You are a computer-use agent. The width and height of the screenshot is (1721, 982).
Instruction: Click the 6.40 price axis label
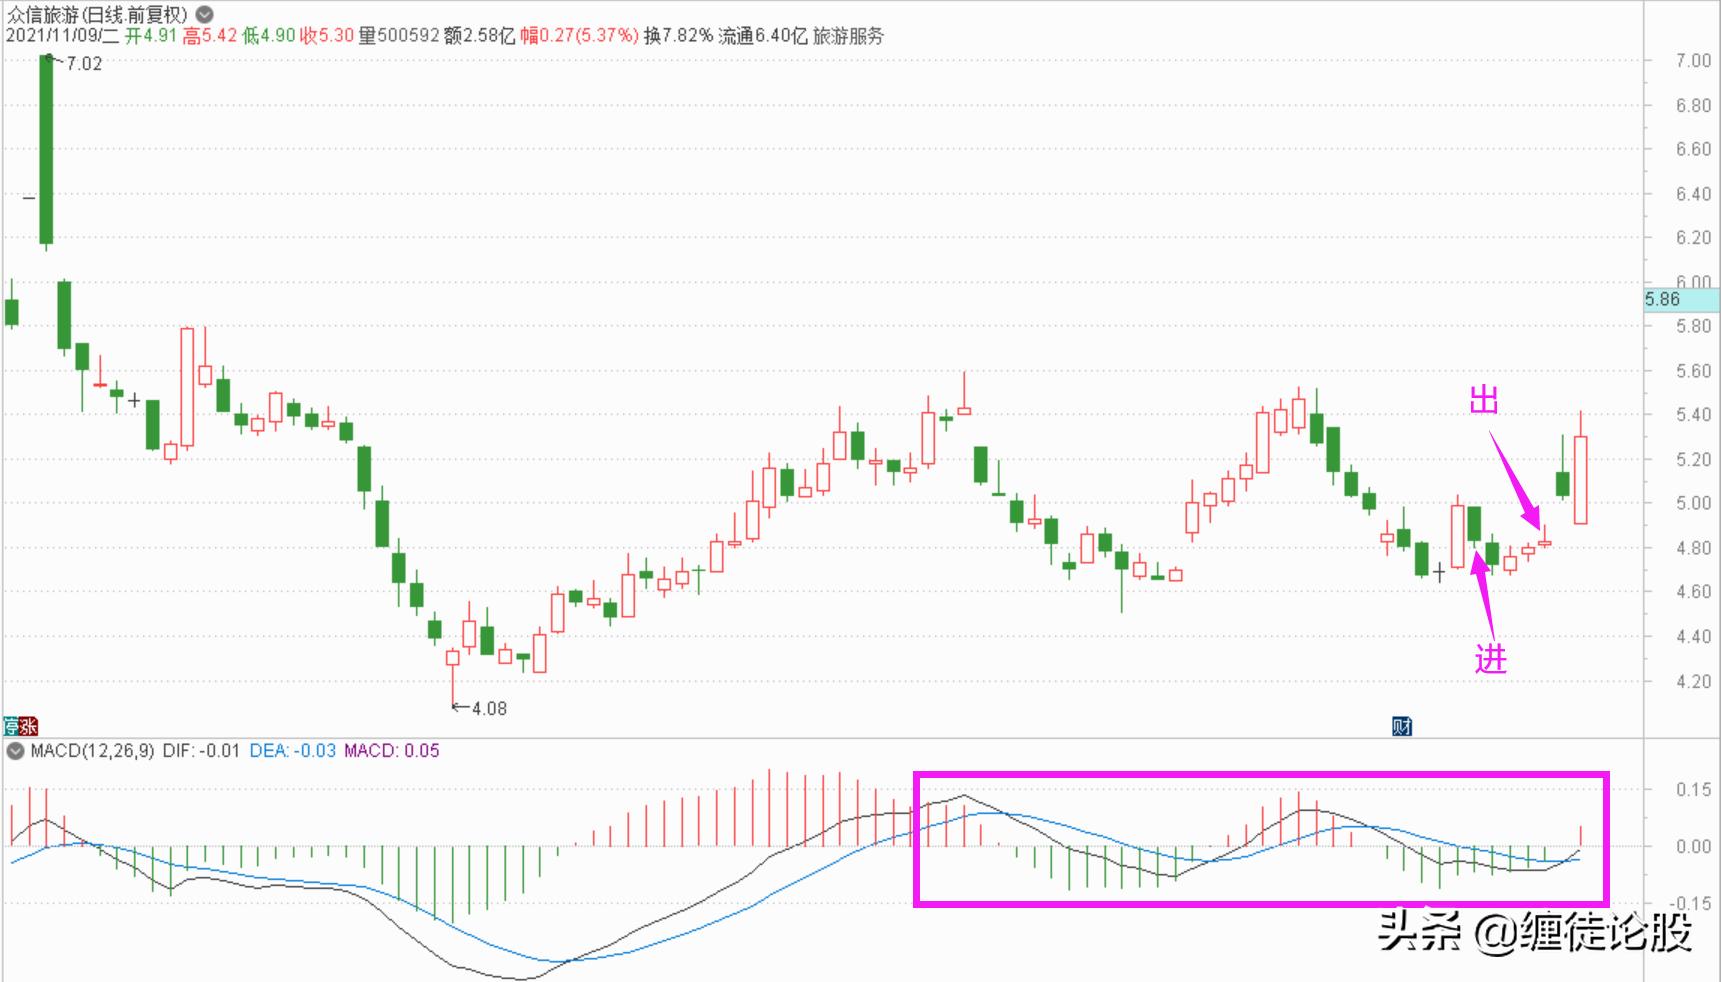(1693, 194)
